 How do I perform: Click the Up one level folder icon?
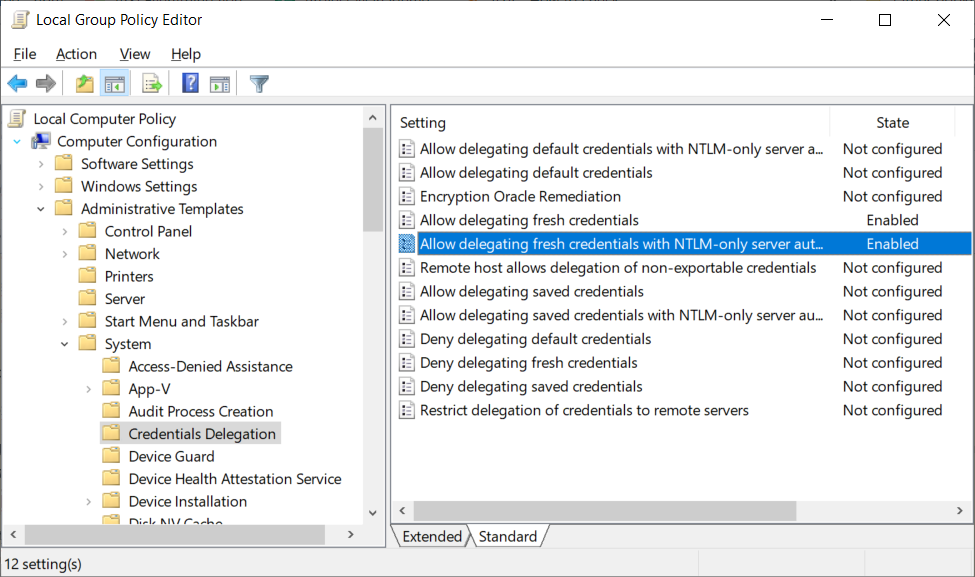[x=84, y=83]
